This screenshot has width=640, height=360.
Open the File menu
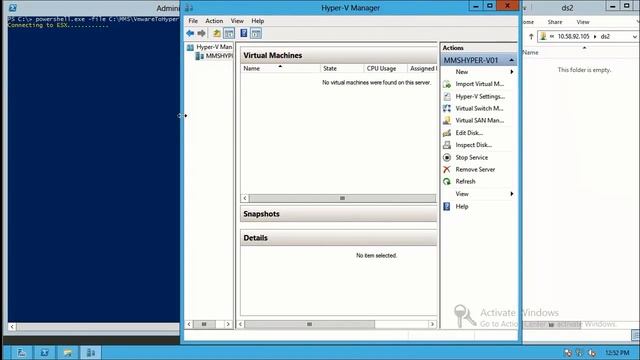(x=193, y=21)
